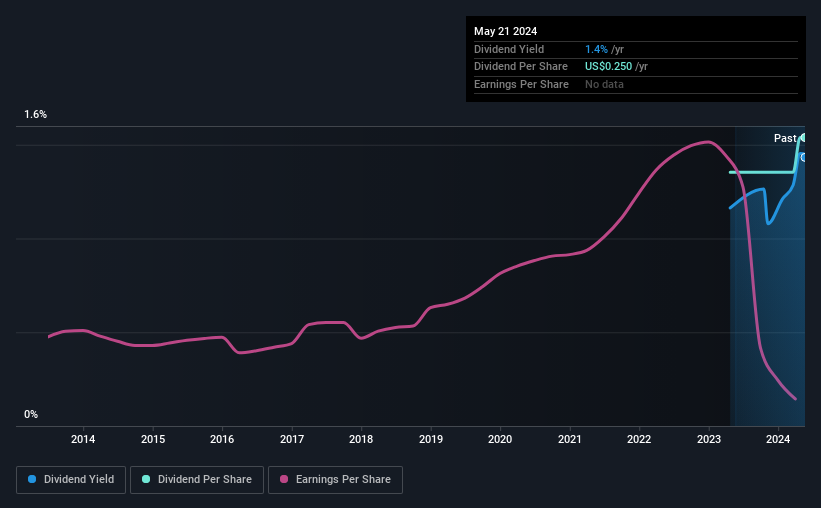This screenshot has width=821, height=508.
Task: Click the 'No data' earnings tooltip entry
Action: 606,84
